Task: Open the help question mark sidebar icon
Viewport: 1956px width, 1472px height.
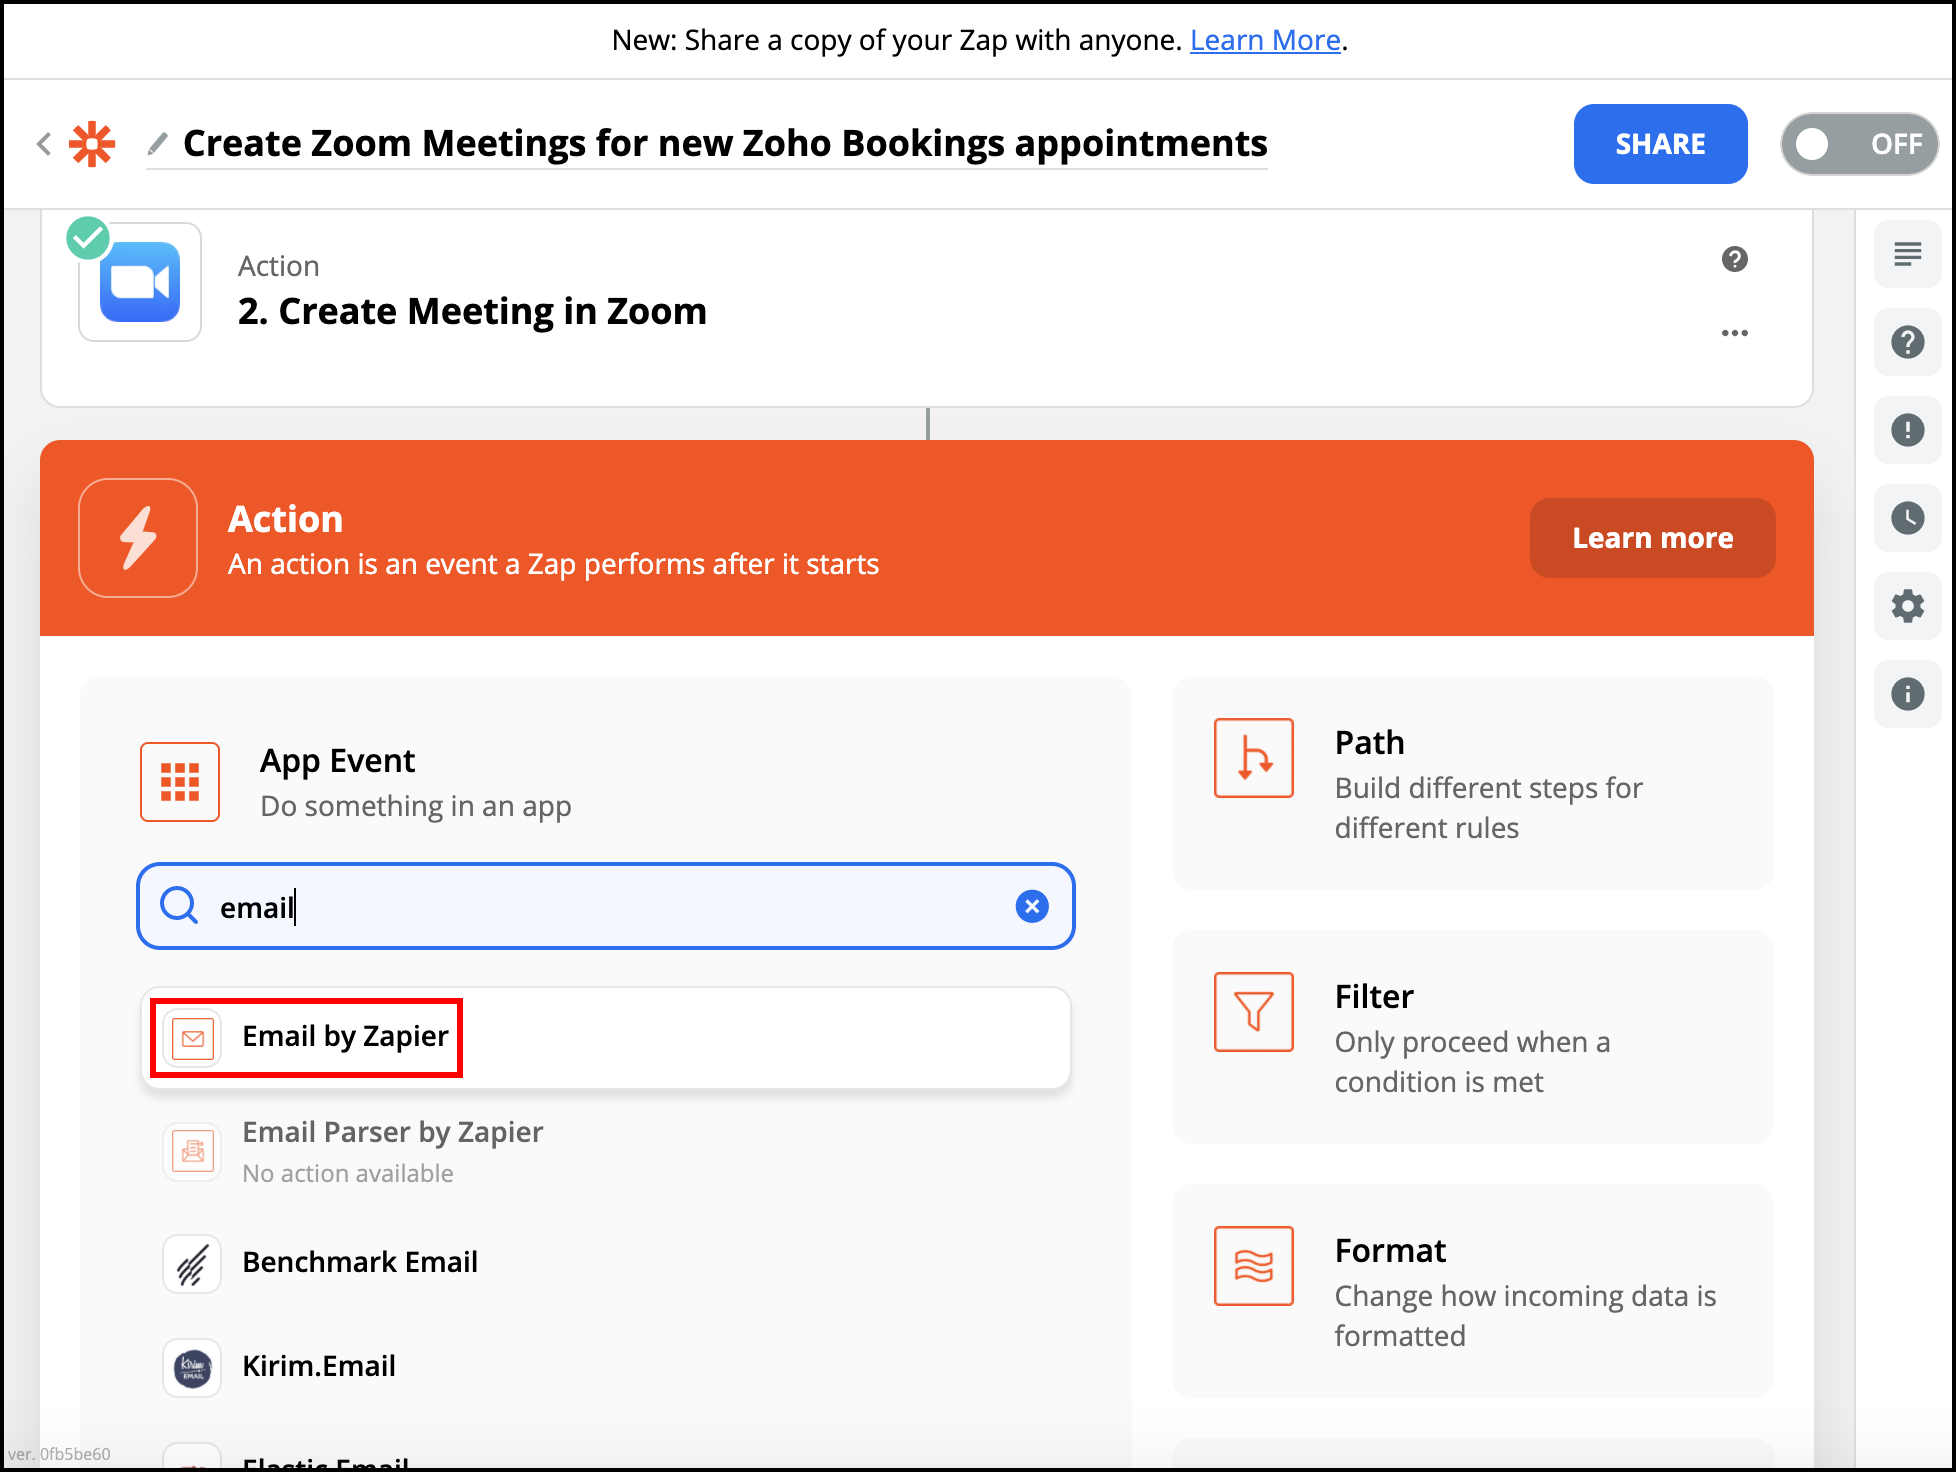Action: point(1907,342)
